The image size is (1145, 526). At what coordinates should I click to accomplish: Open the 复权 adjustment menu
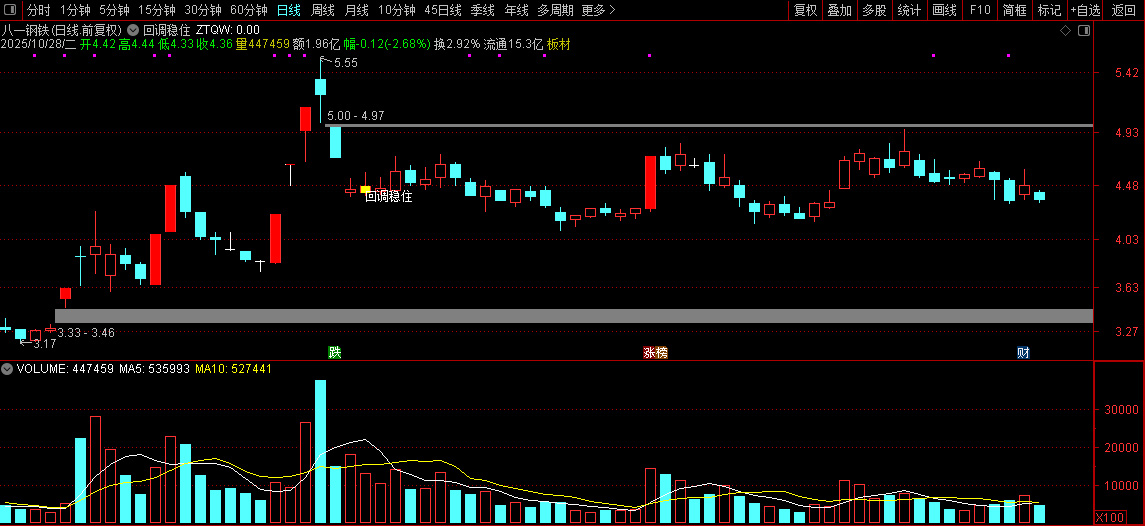click(x=805, y=10)
